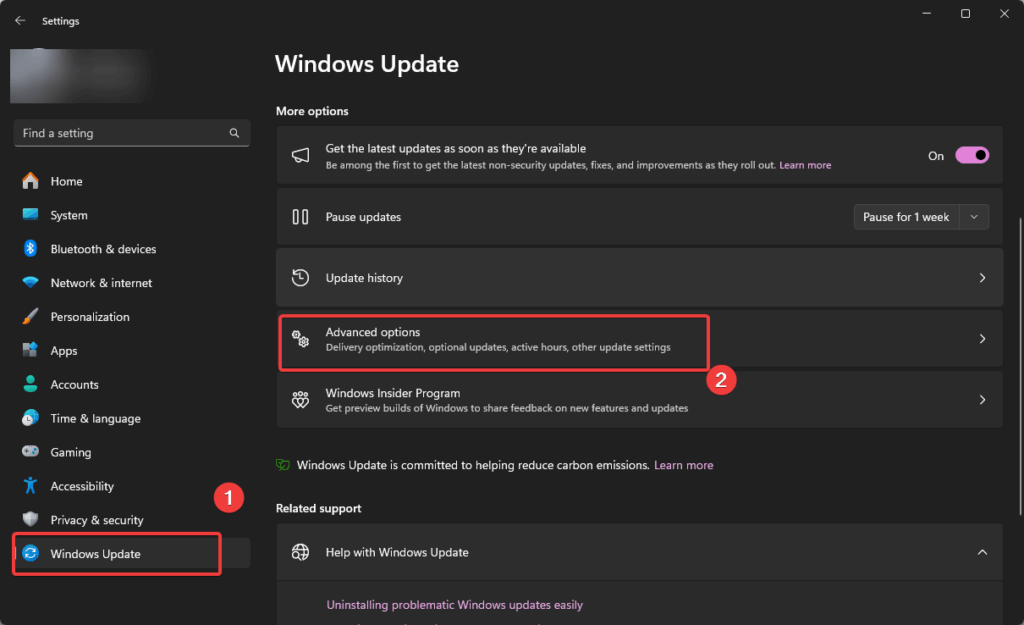The height and width of the screenshot is (625, 1024).
Task: Click the Update history clock icon
Action: click(300, 278)
